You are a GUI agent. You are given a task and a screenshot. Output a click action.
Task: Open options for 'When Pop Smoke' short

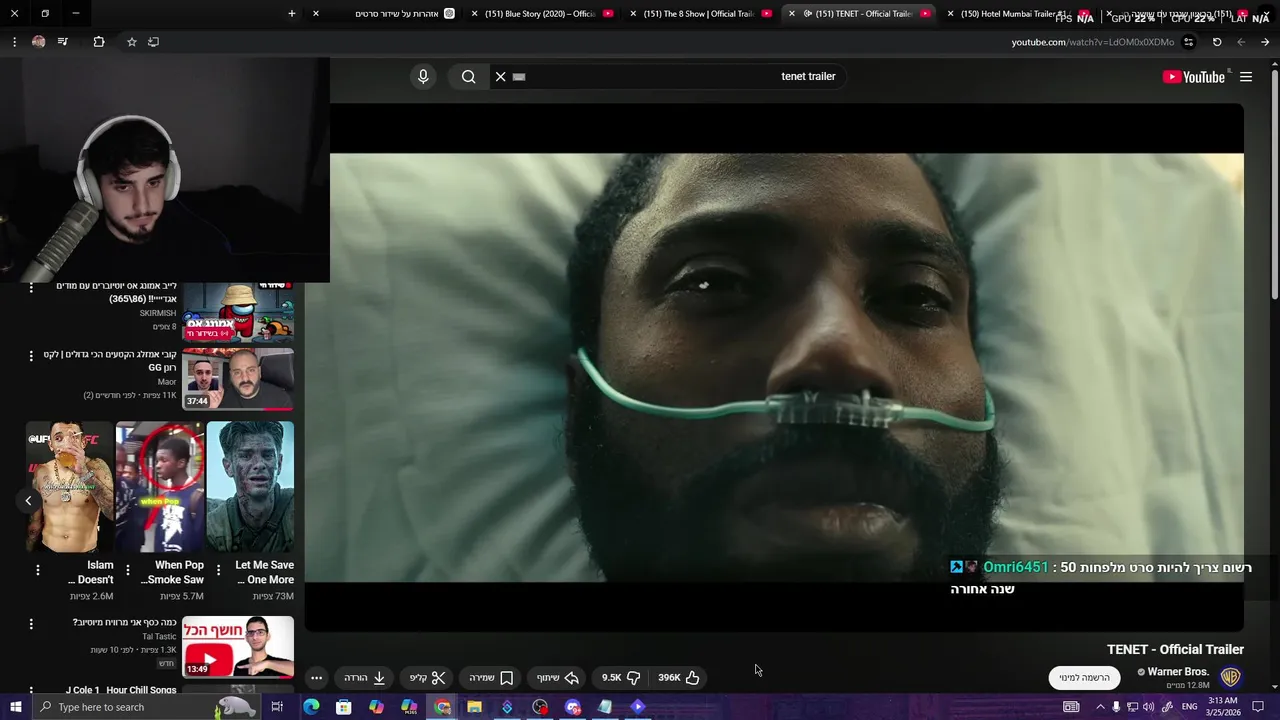click(127, 570)
